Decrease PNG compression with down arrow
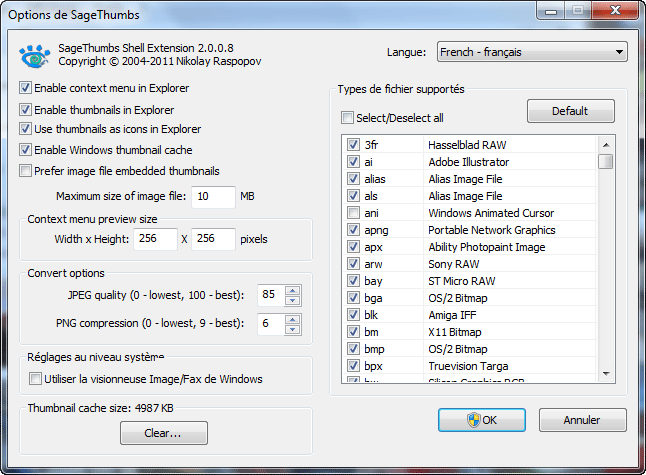646x475 pixels. pyautogui.click(x=293, y=330)
